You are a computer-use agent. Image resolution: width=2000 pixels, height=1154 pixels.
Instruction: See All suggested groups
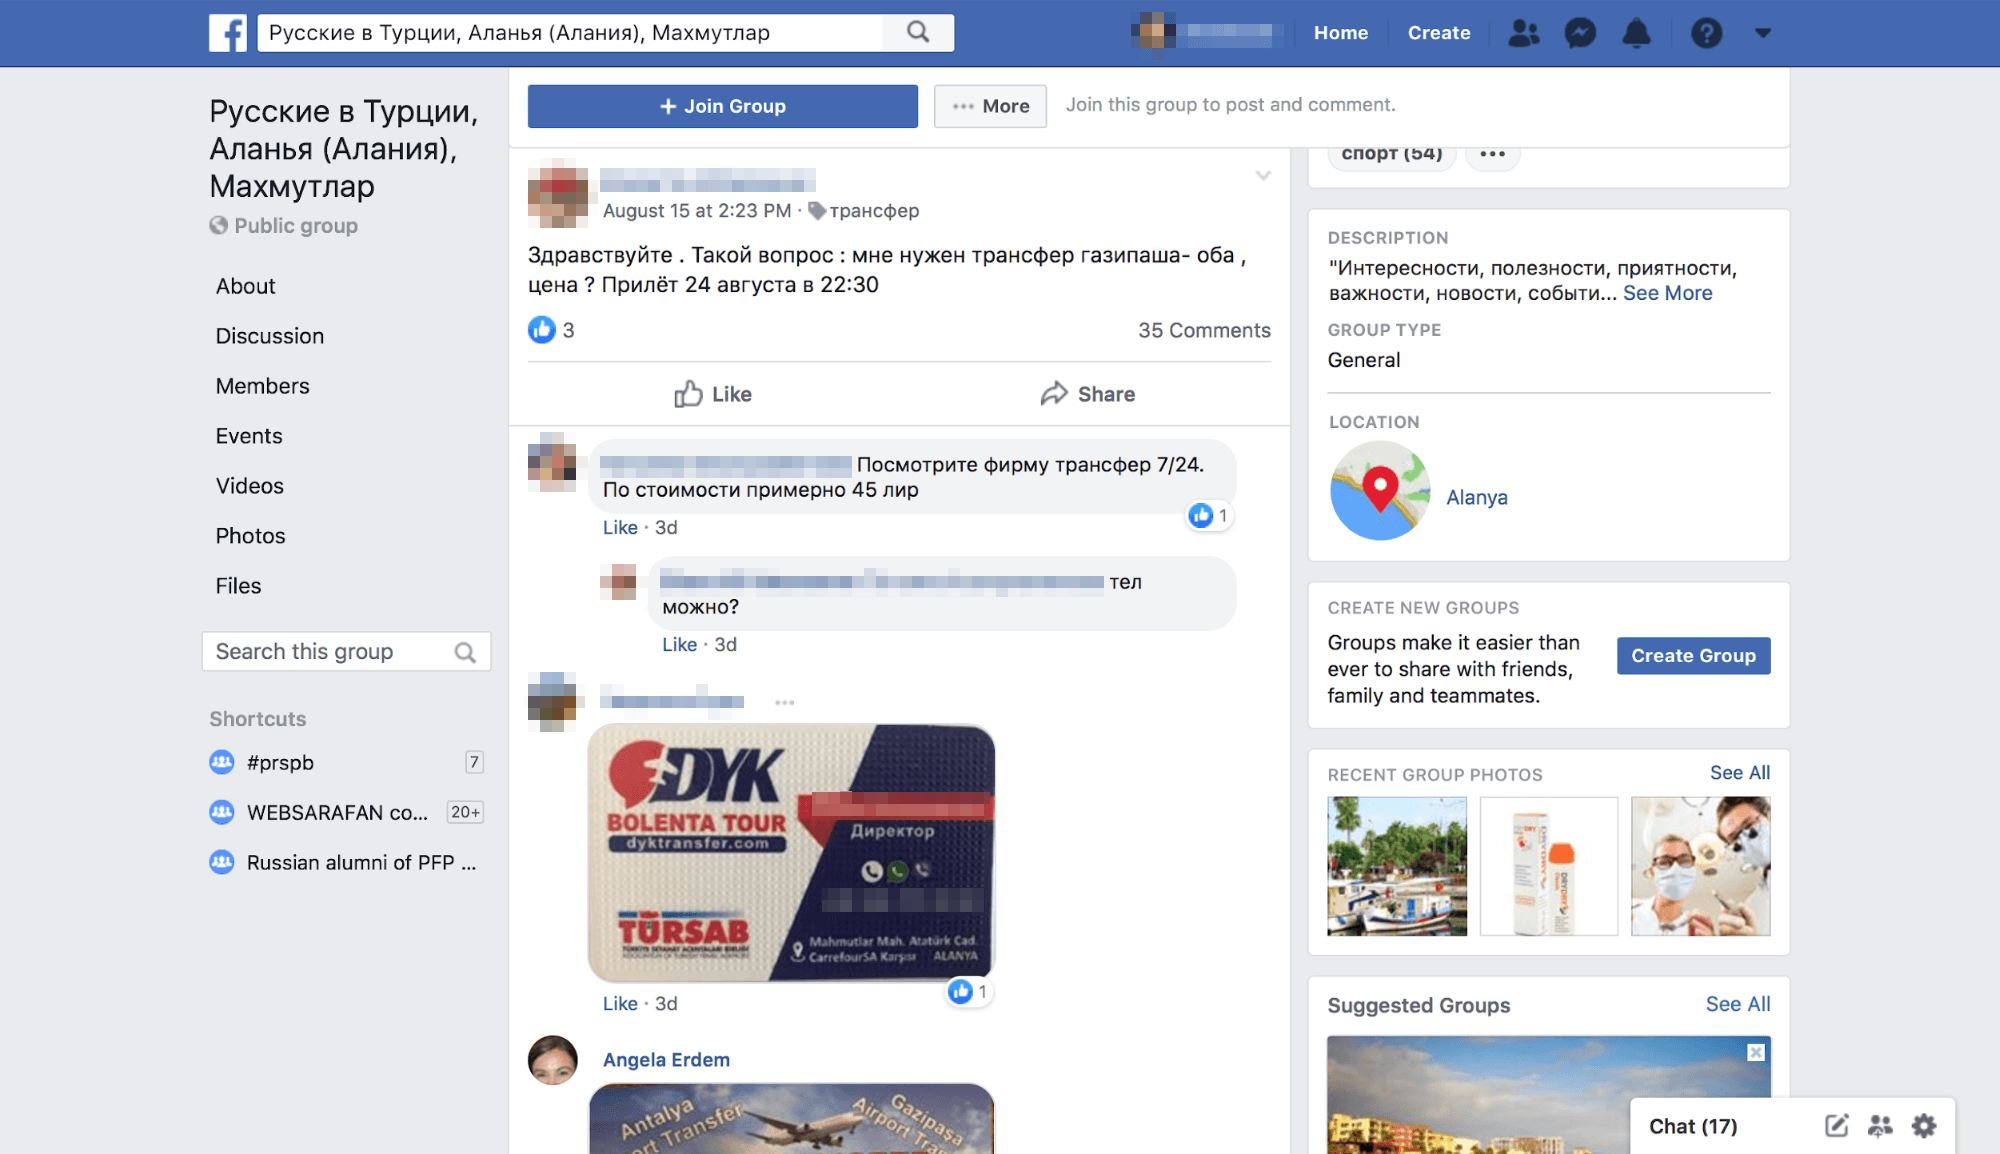click(x=1737, y=1004)
